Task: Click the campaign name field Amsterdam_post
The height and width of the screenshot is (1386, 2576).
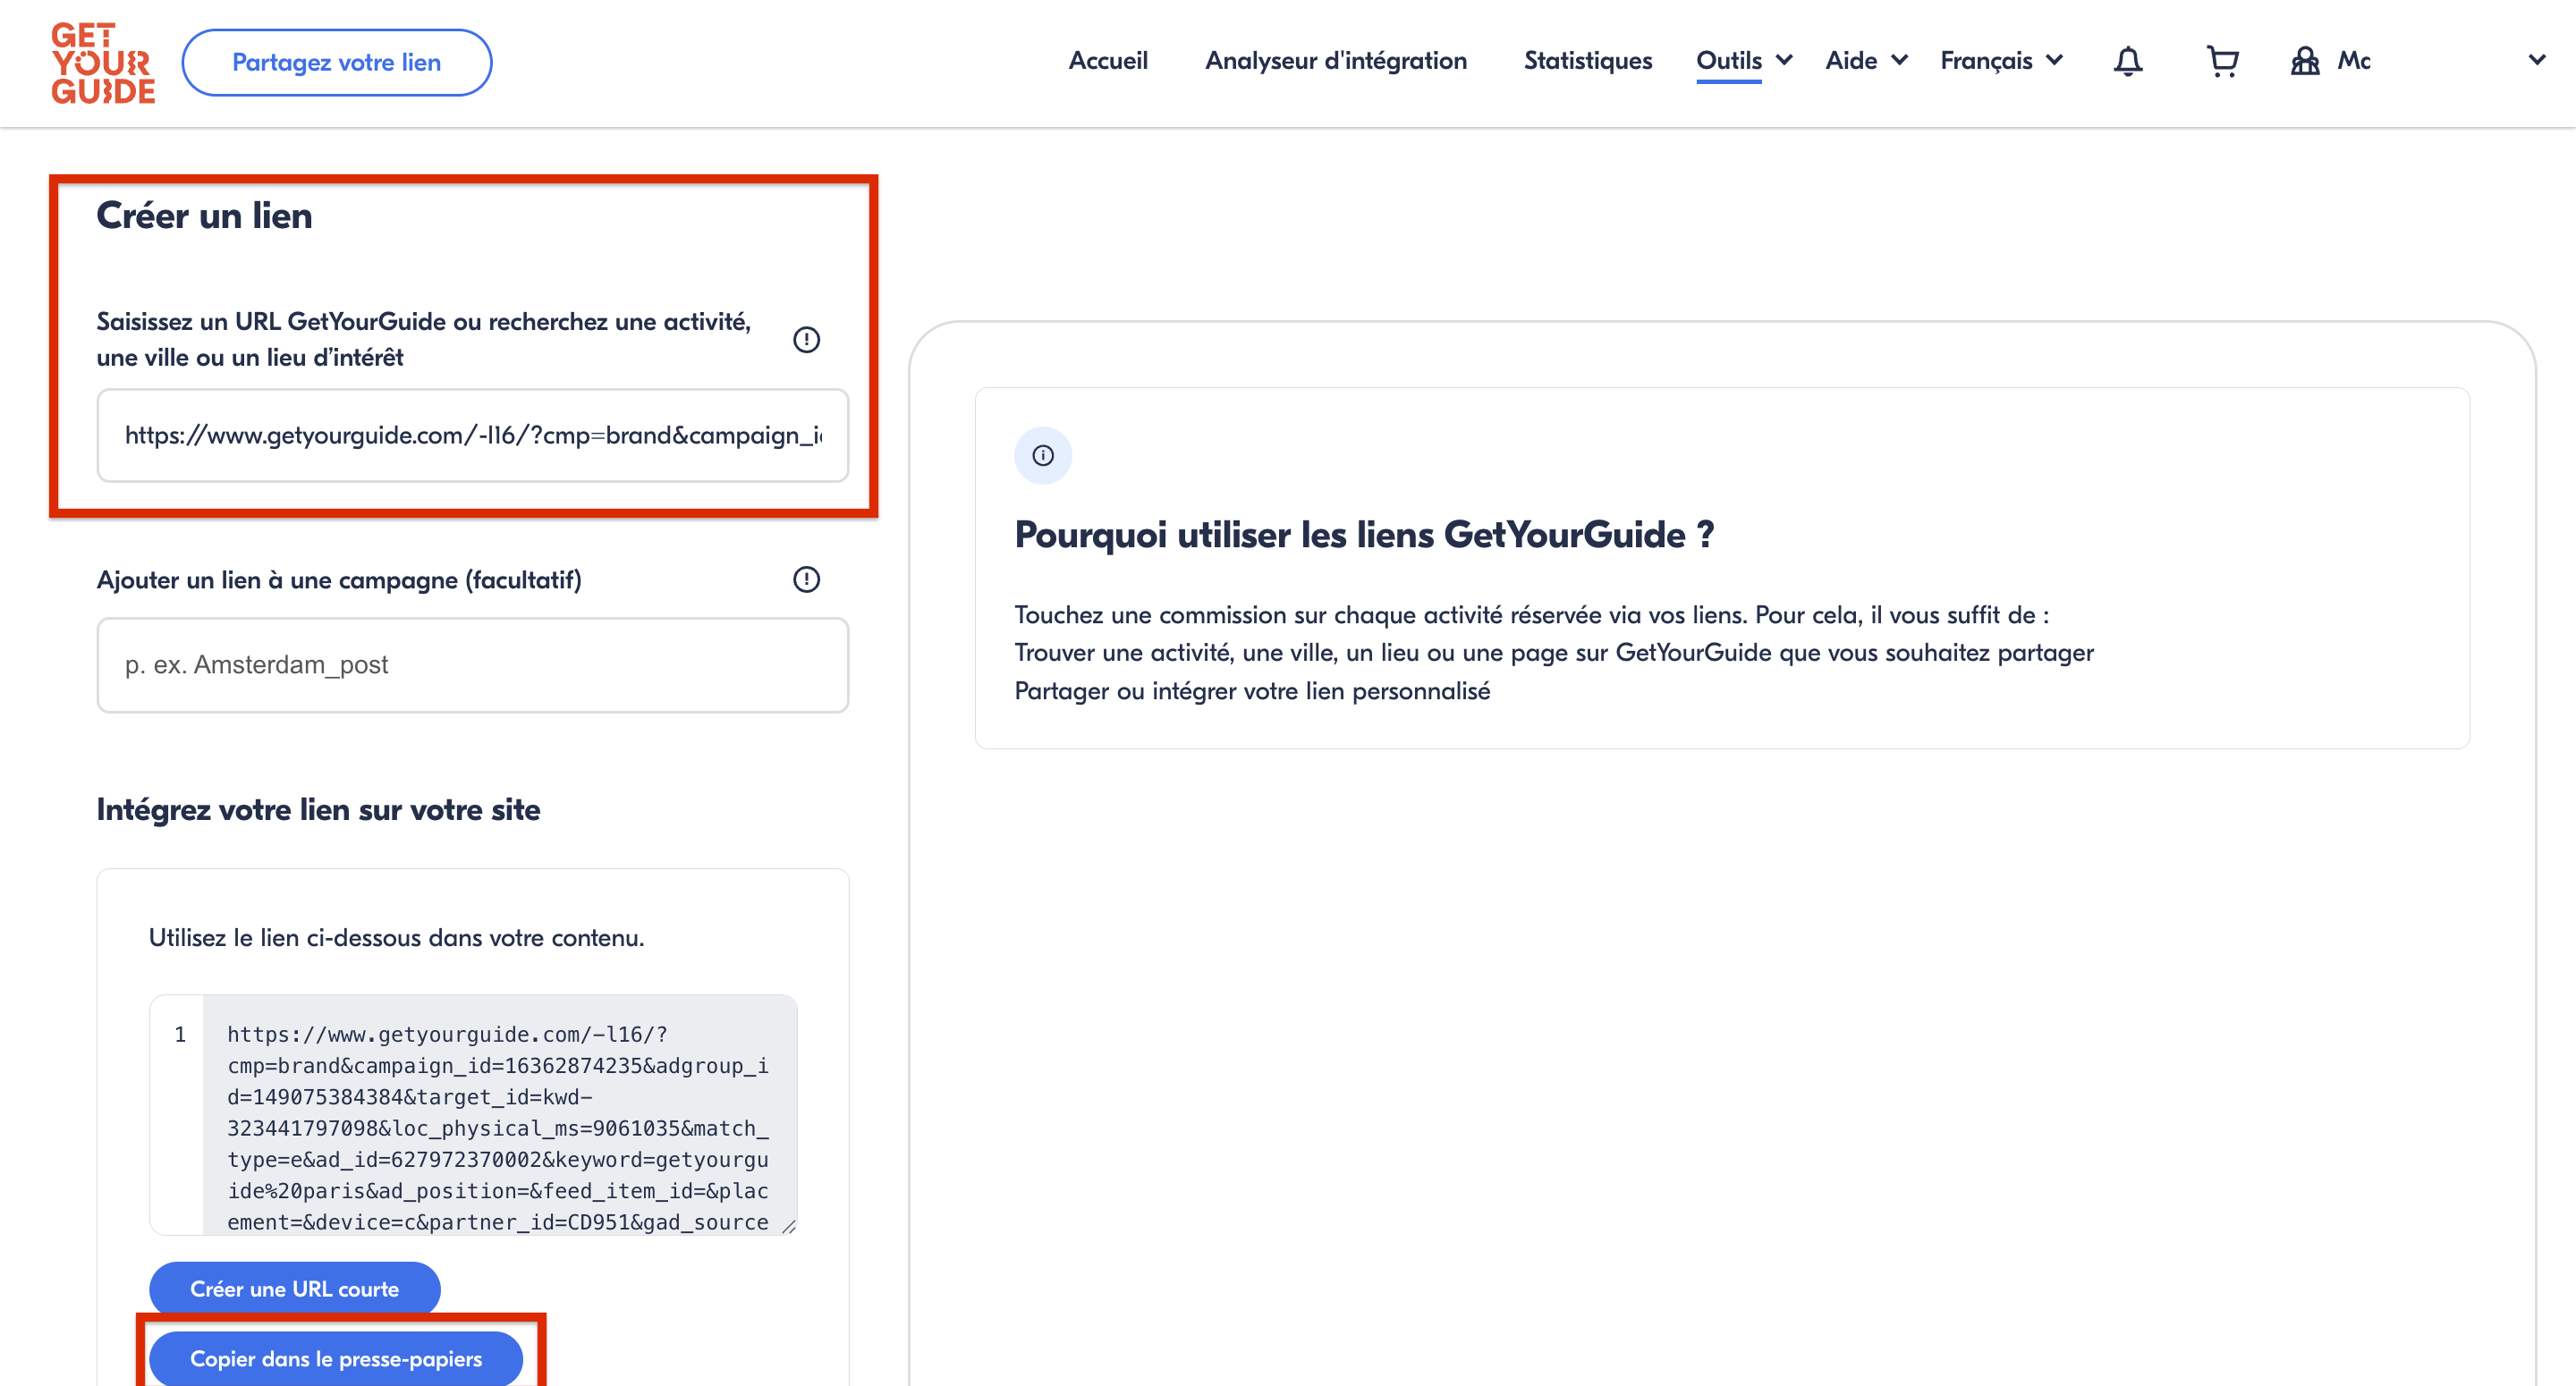Action: [x=472, y=665]
